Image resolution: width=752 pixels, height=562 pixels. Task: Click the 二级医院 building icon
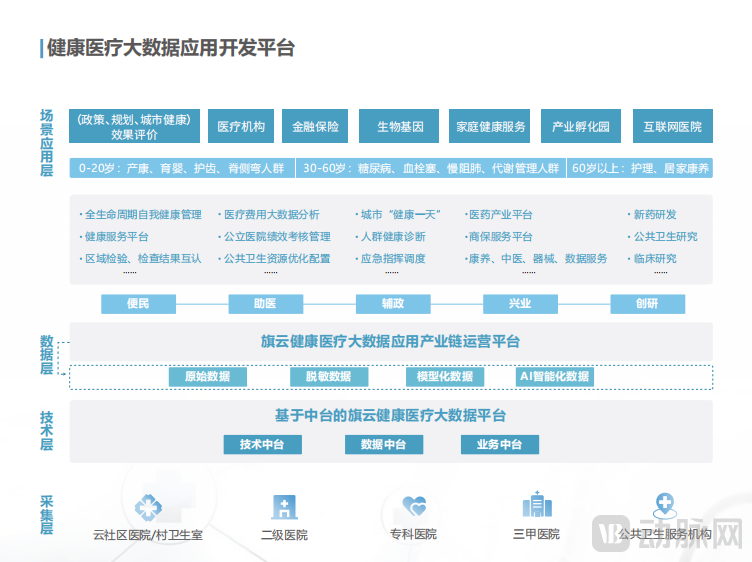point(284,507)
